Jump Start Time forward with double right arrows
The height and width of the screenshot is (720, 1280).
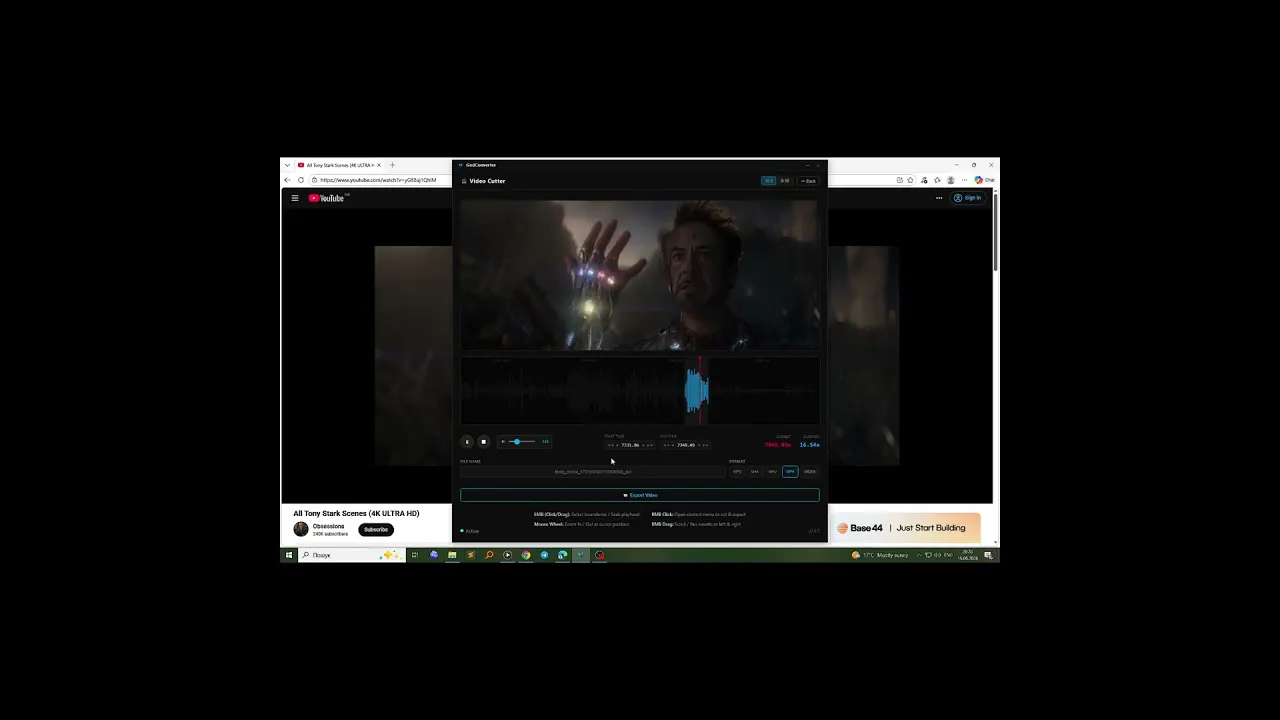[x=651, y=445]
